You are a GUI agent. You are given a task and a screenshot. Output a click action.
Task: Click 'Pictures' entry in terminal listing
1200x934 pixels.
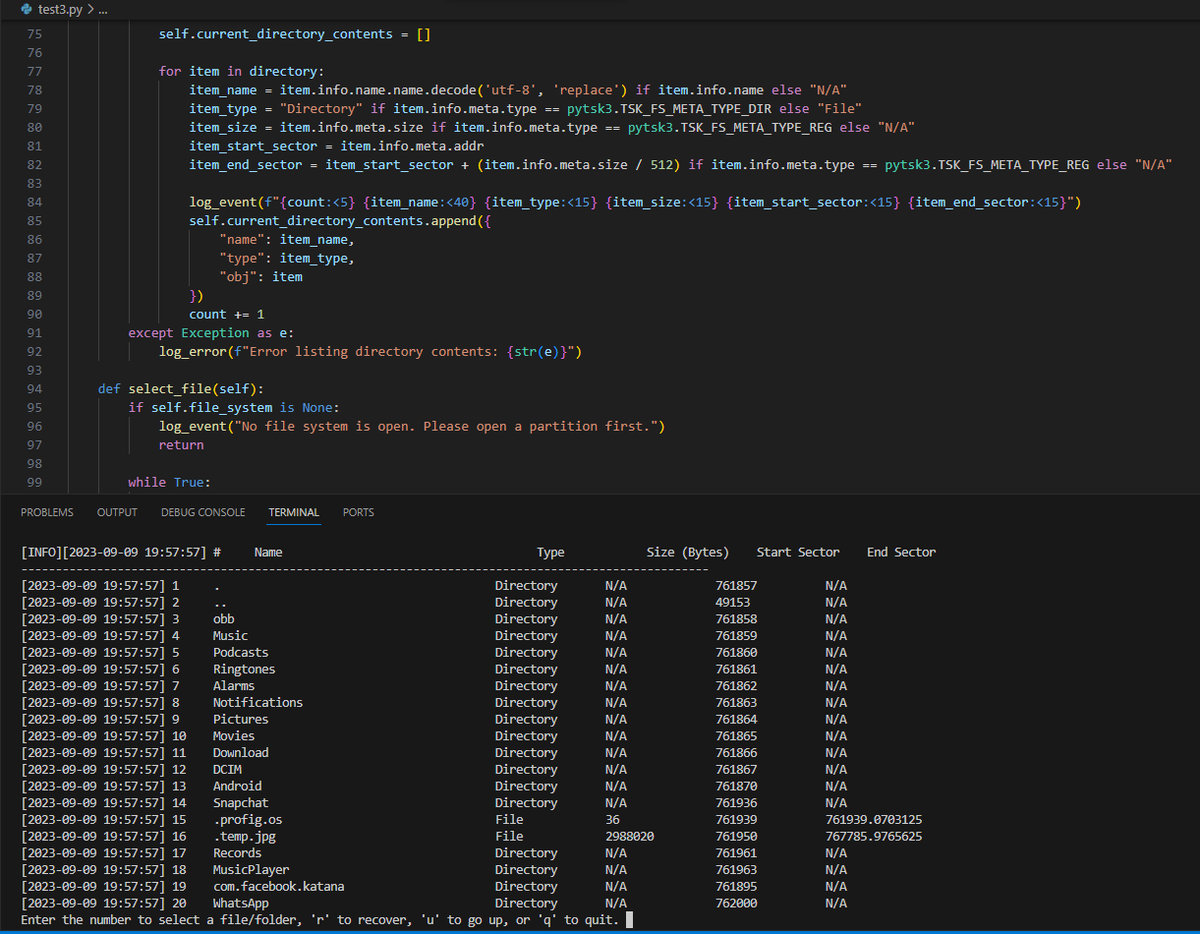[241, 719]
